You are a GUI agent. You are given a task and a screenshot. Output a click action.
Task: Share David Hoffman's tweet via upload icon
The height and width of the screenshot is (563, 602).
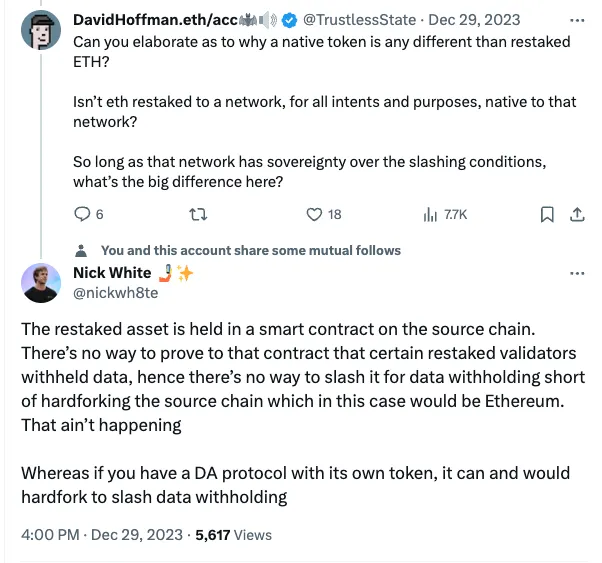pos(577,214)
